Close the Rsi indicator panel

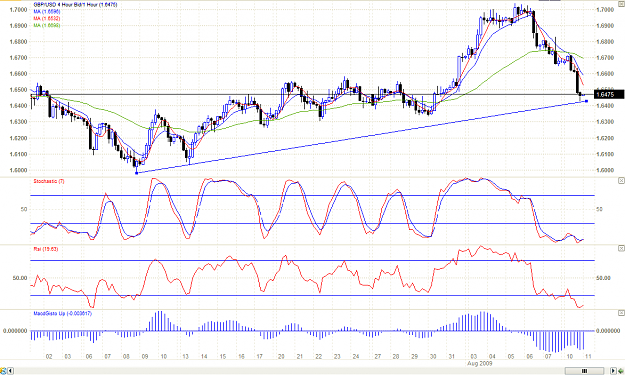[x=621, y=248]
